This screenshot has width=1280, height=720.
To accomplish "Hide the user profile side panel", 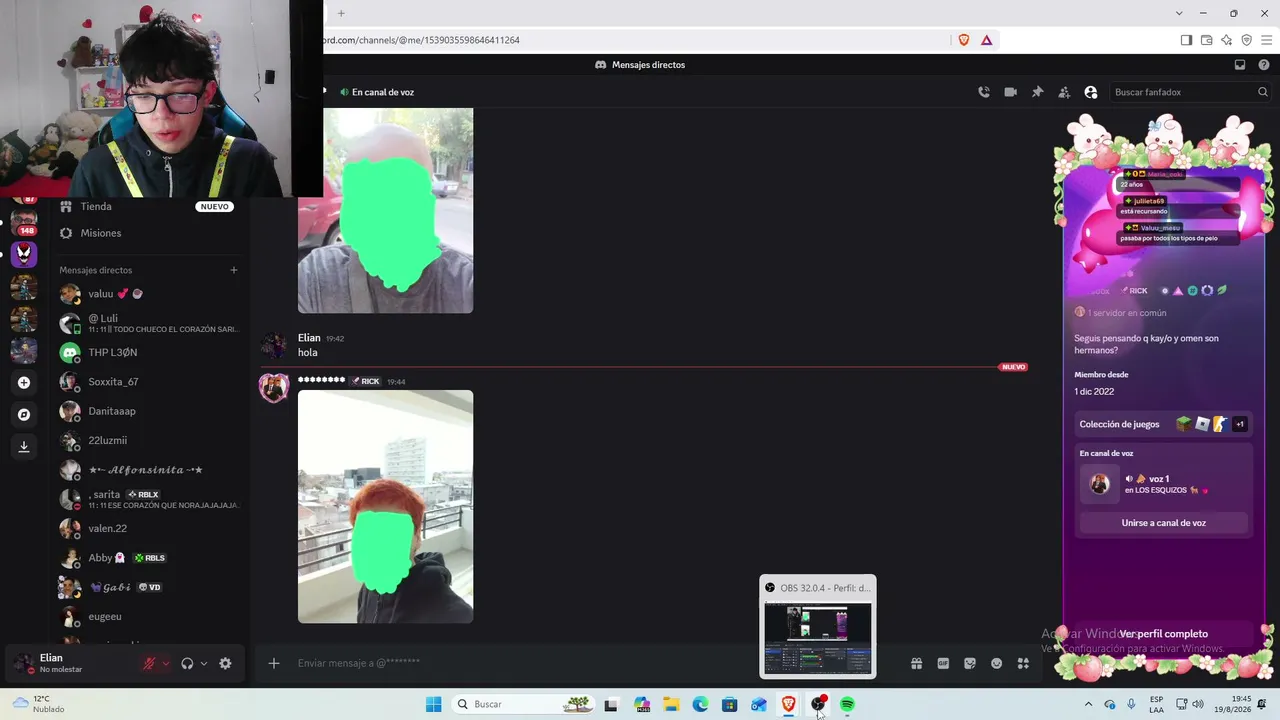I will click(x=1091, y=92).
